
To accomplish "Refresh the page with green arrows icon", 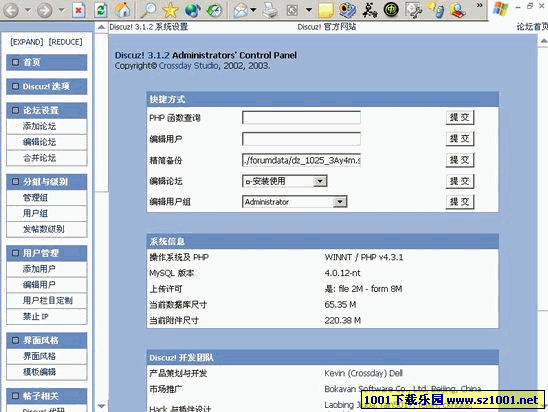I will 101,10.
